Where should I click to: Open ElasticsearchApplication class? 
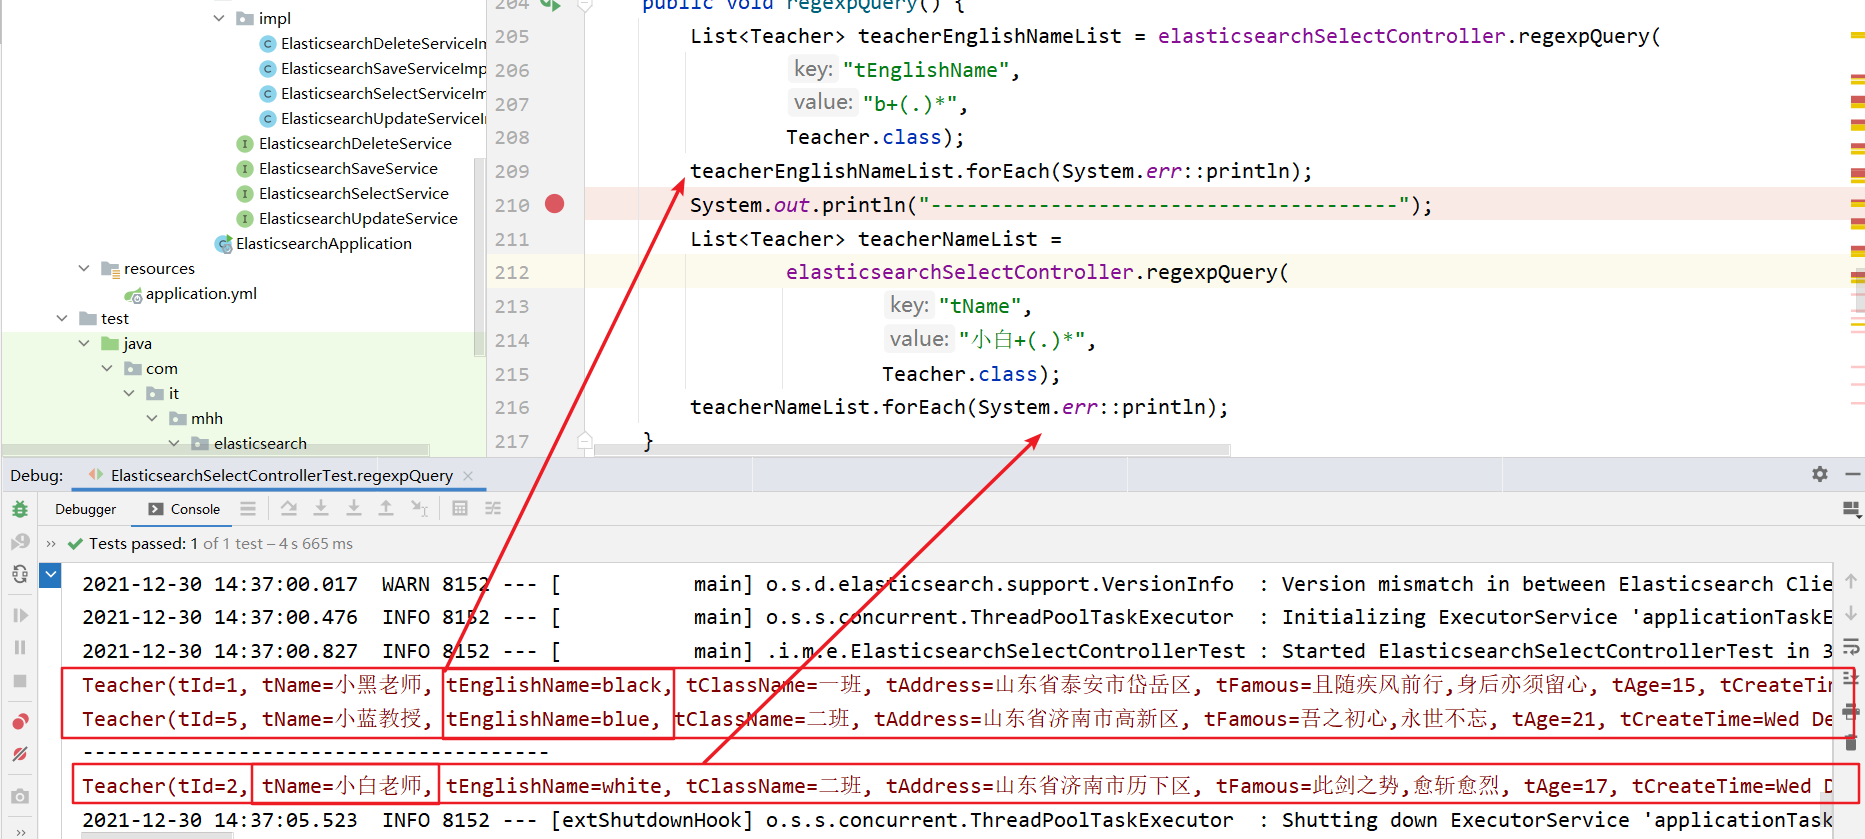tap(313, 243)
